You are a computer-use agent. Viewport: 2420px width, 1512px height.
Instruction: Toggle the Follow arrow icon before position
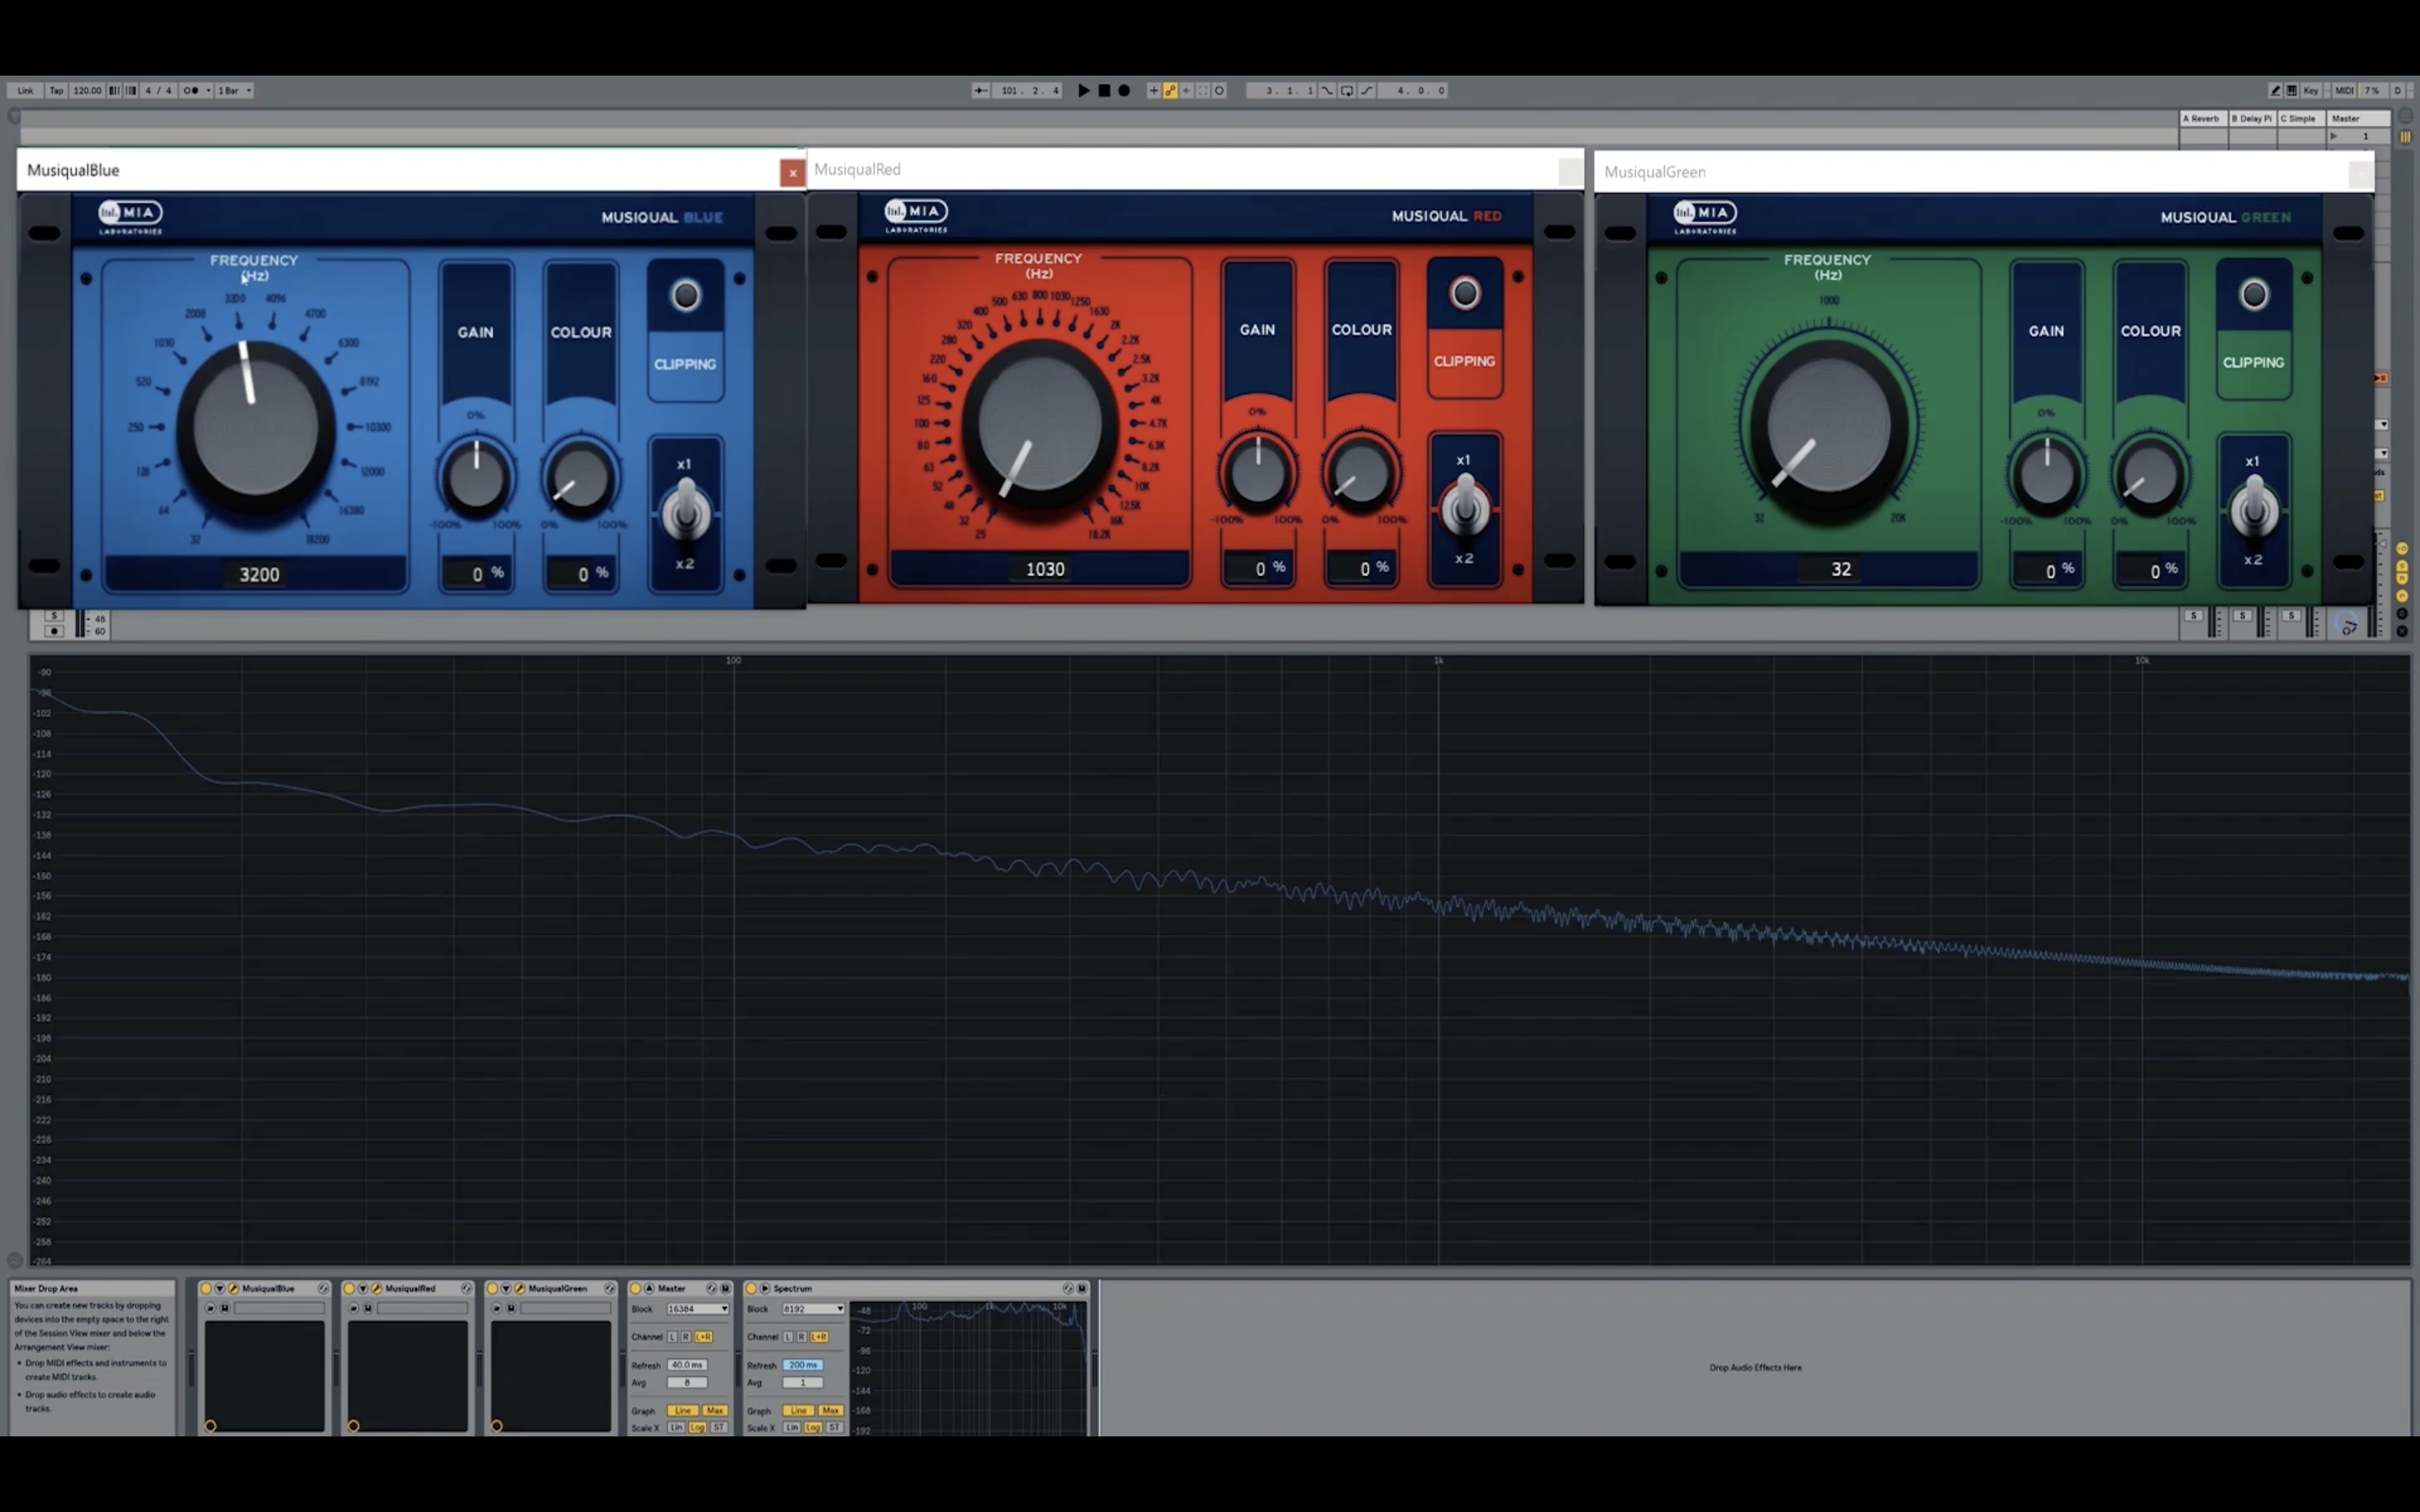point(982,90)
